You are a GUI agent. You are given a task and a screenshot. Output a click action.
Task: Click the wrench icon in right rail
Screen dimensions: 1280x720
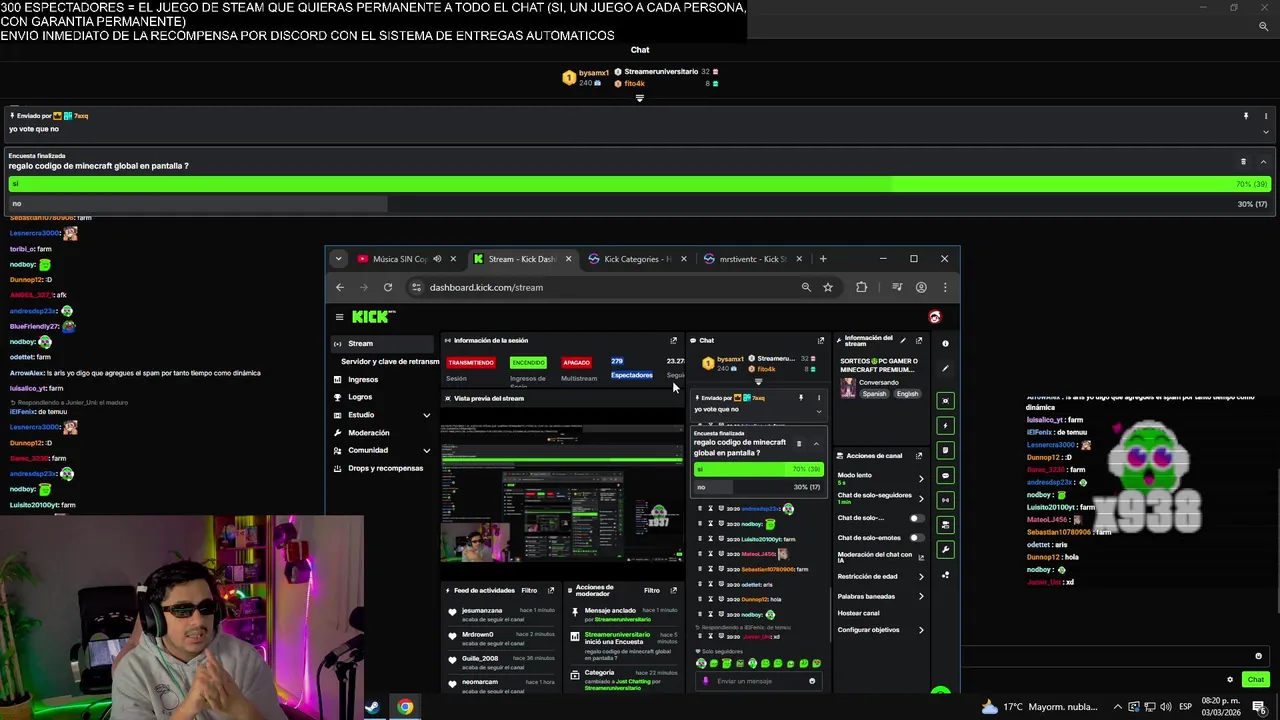945,550
